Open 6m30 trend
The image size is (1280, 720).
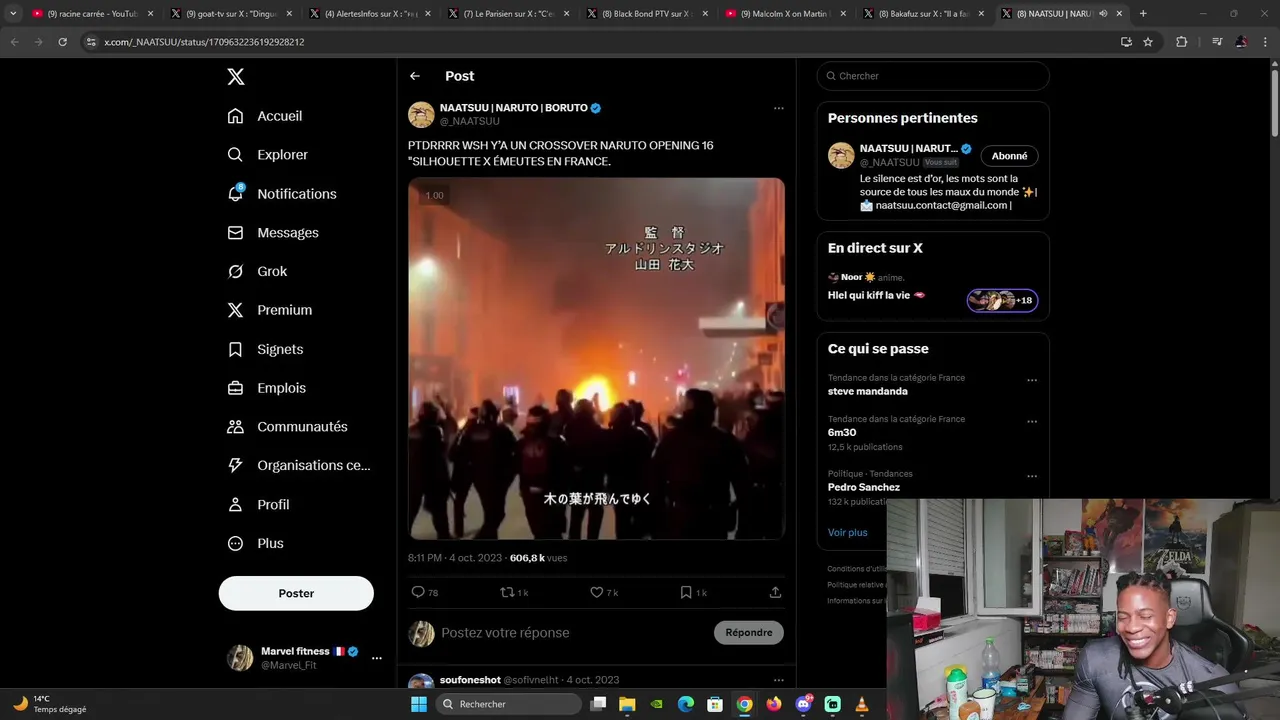841,433
